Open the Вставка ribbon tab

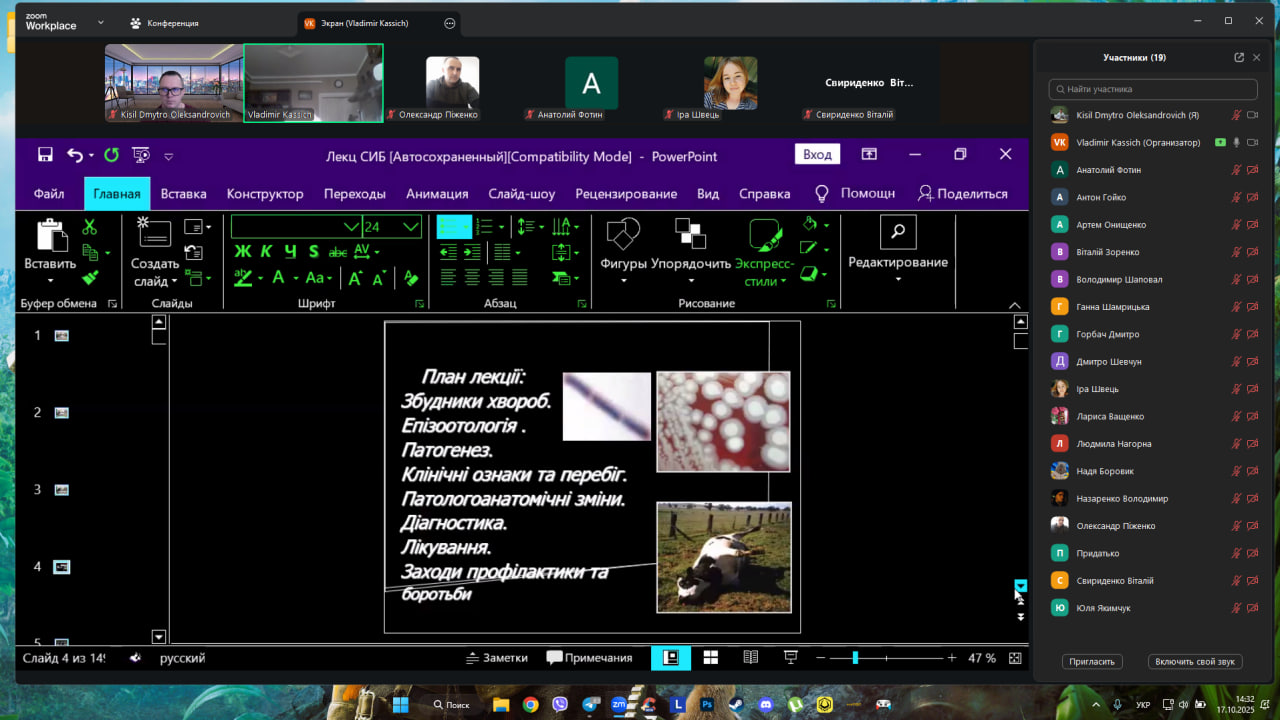pos(183,194)
